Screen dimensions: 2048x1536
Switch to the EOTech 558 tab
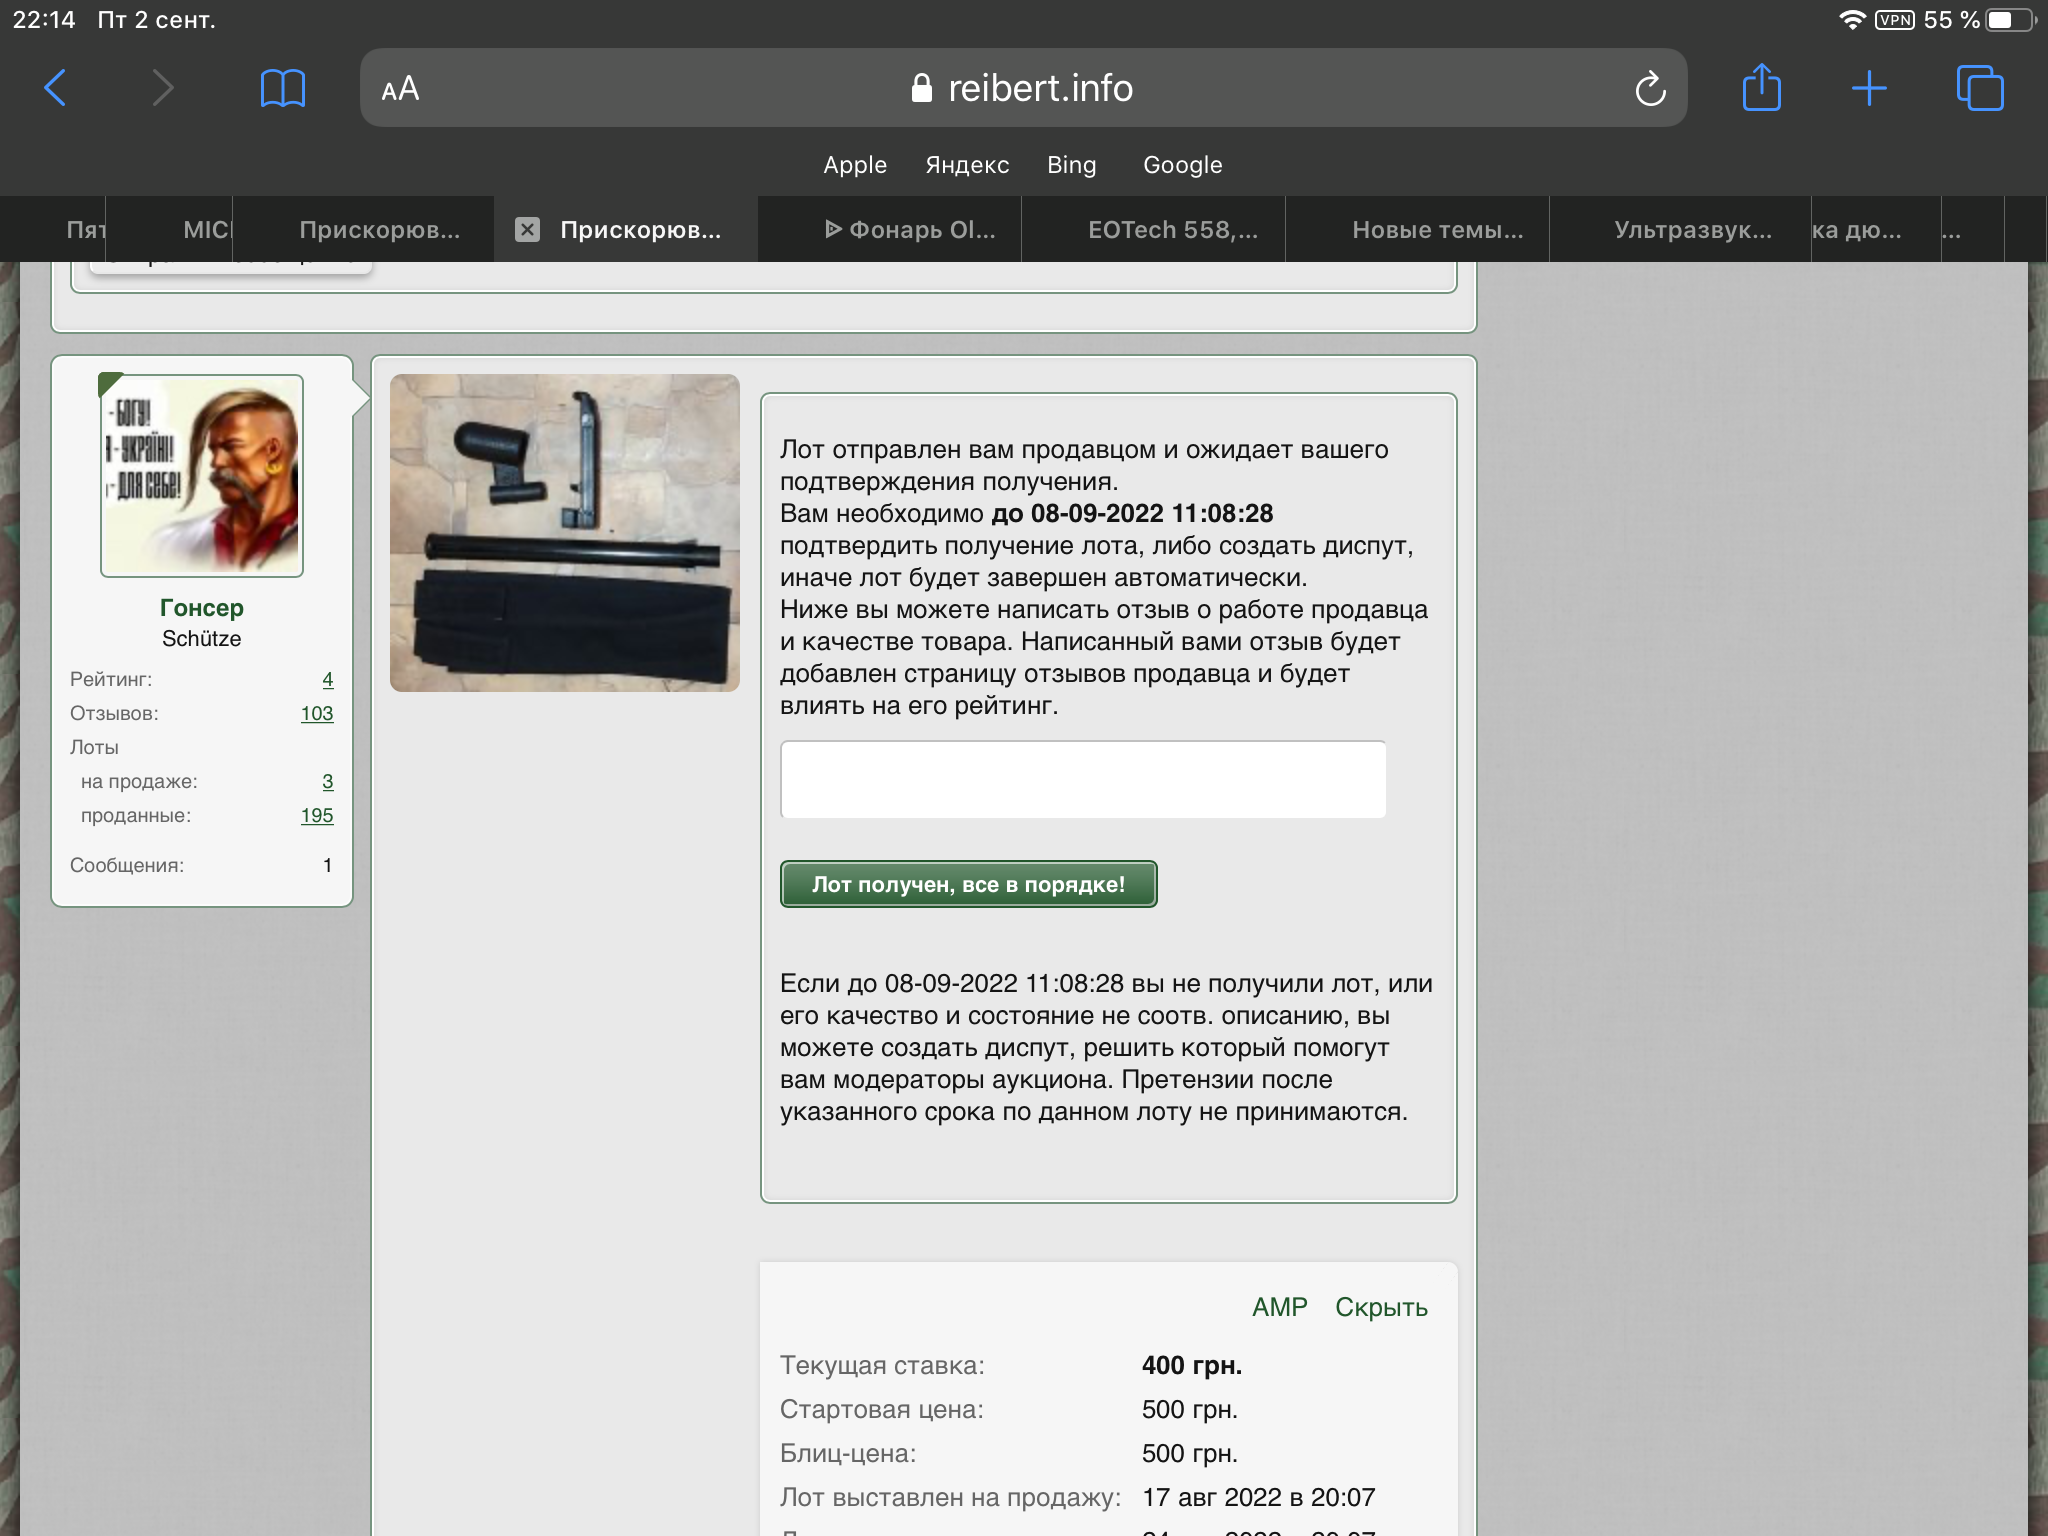coord(1172,230)
